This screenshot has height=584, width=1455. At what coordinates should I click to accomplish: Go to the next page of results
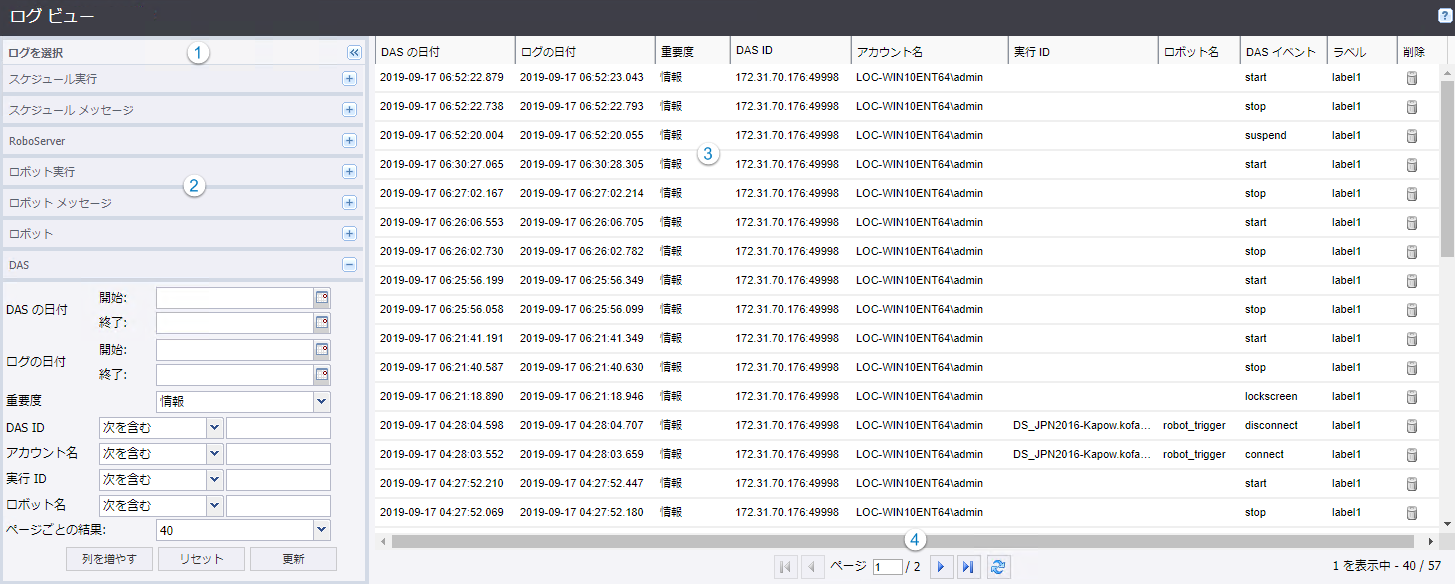[940, 567]
